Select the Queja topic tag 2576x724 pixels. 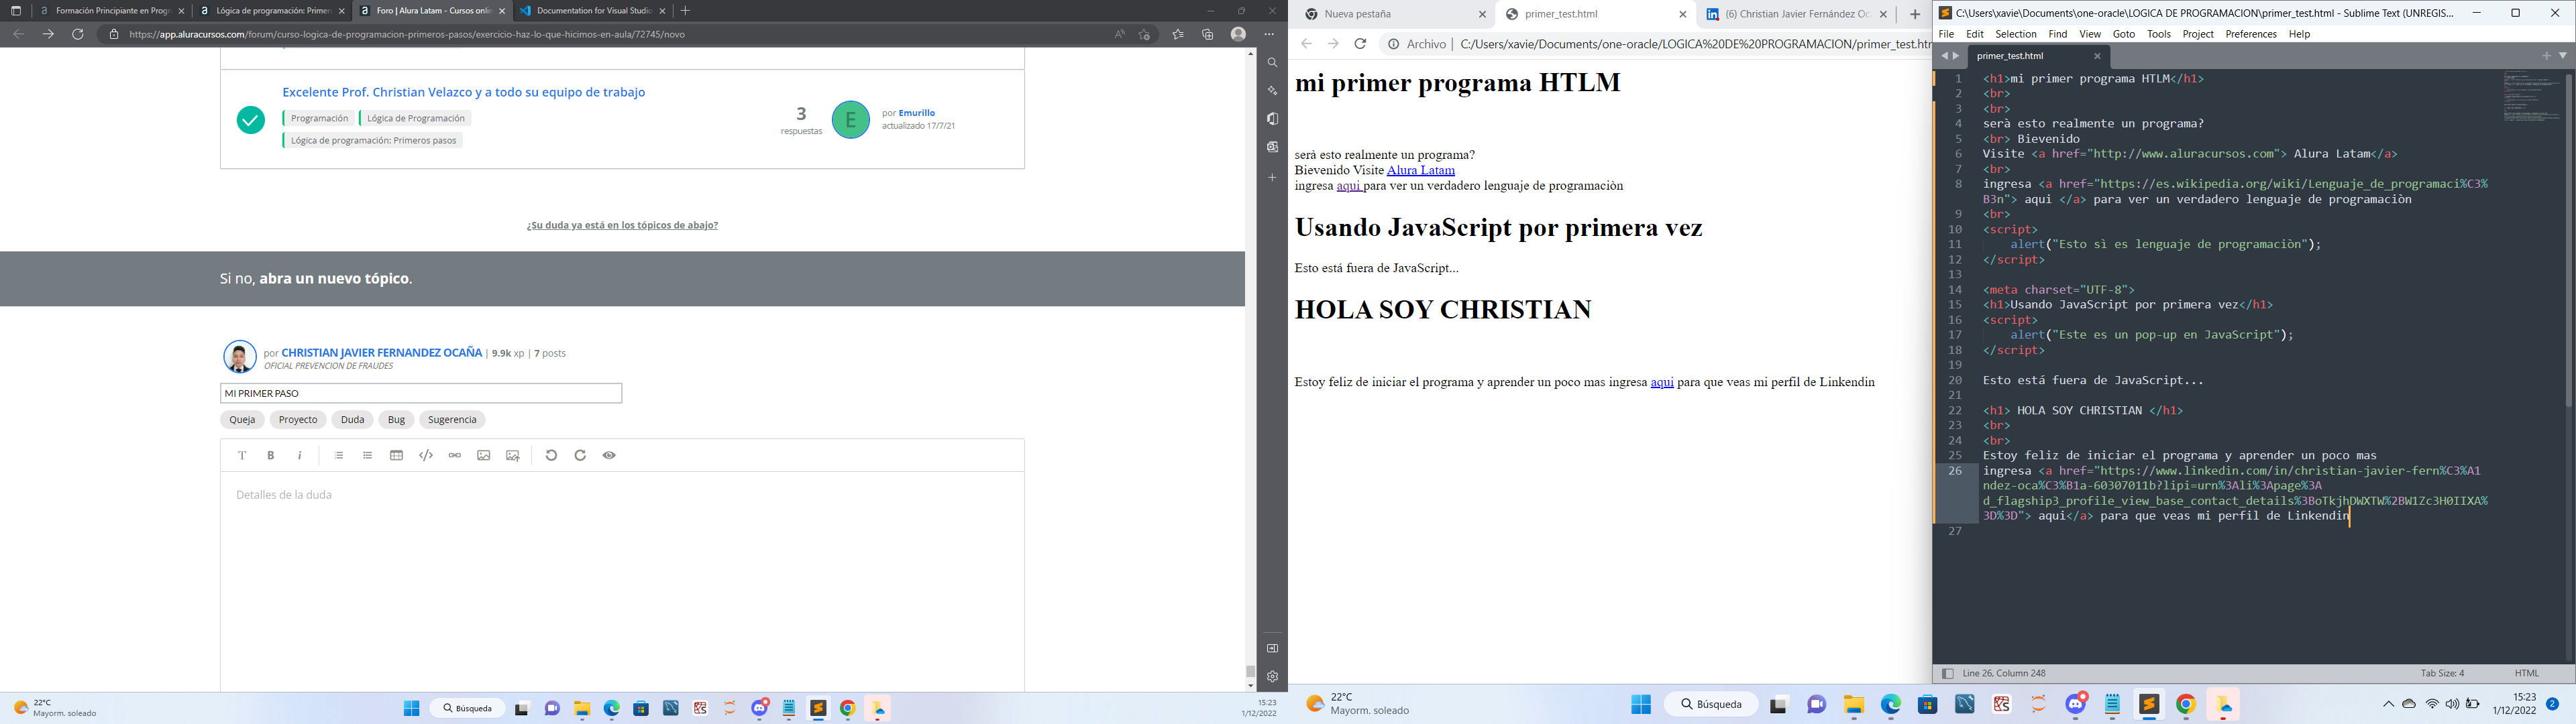coord(242,420)
